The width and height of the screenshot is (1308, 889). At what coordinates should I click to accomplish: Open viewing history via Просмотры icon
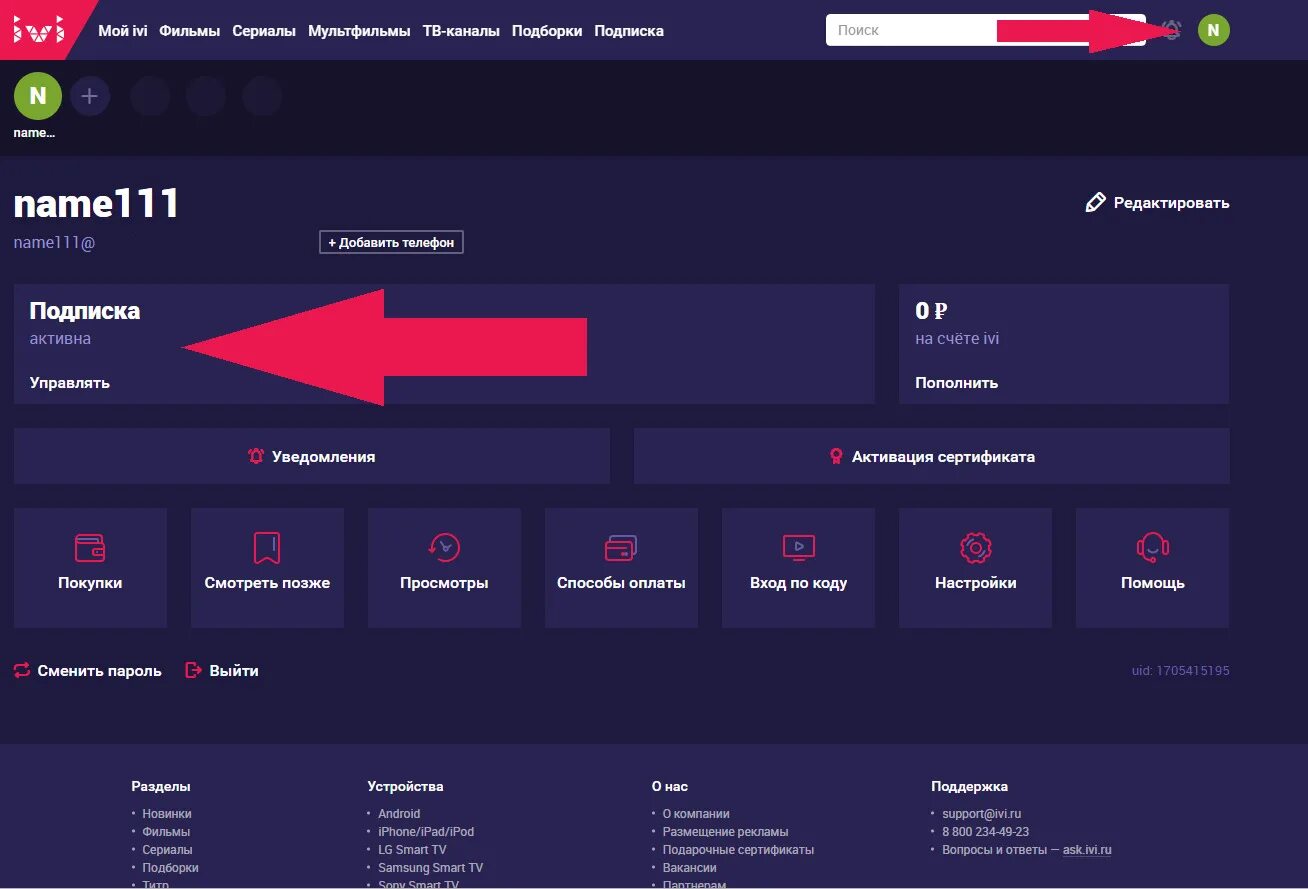(444, 548)
